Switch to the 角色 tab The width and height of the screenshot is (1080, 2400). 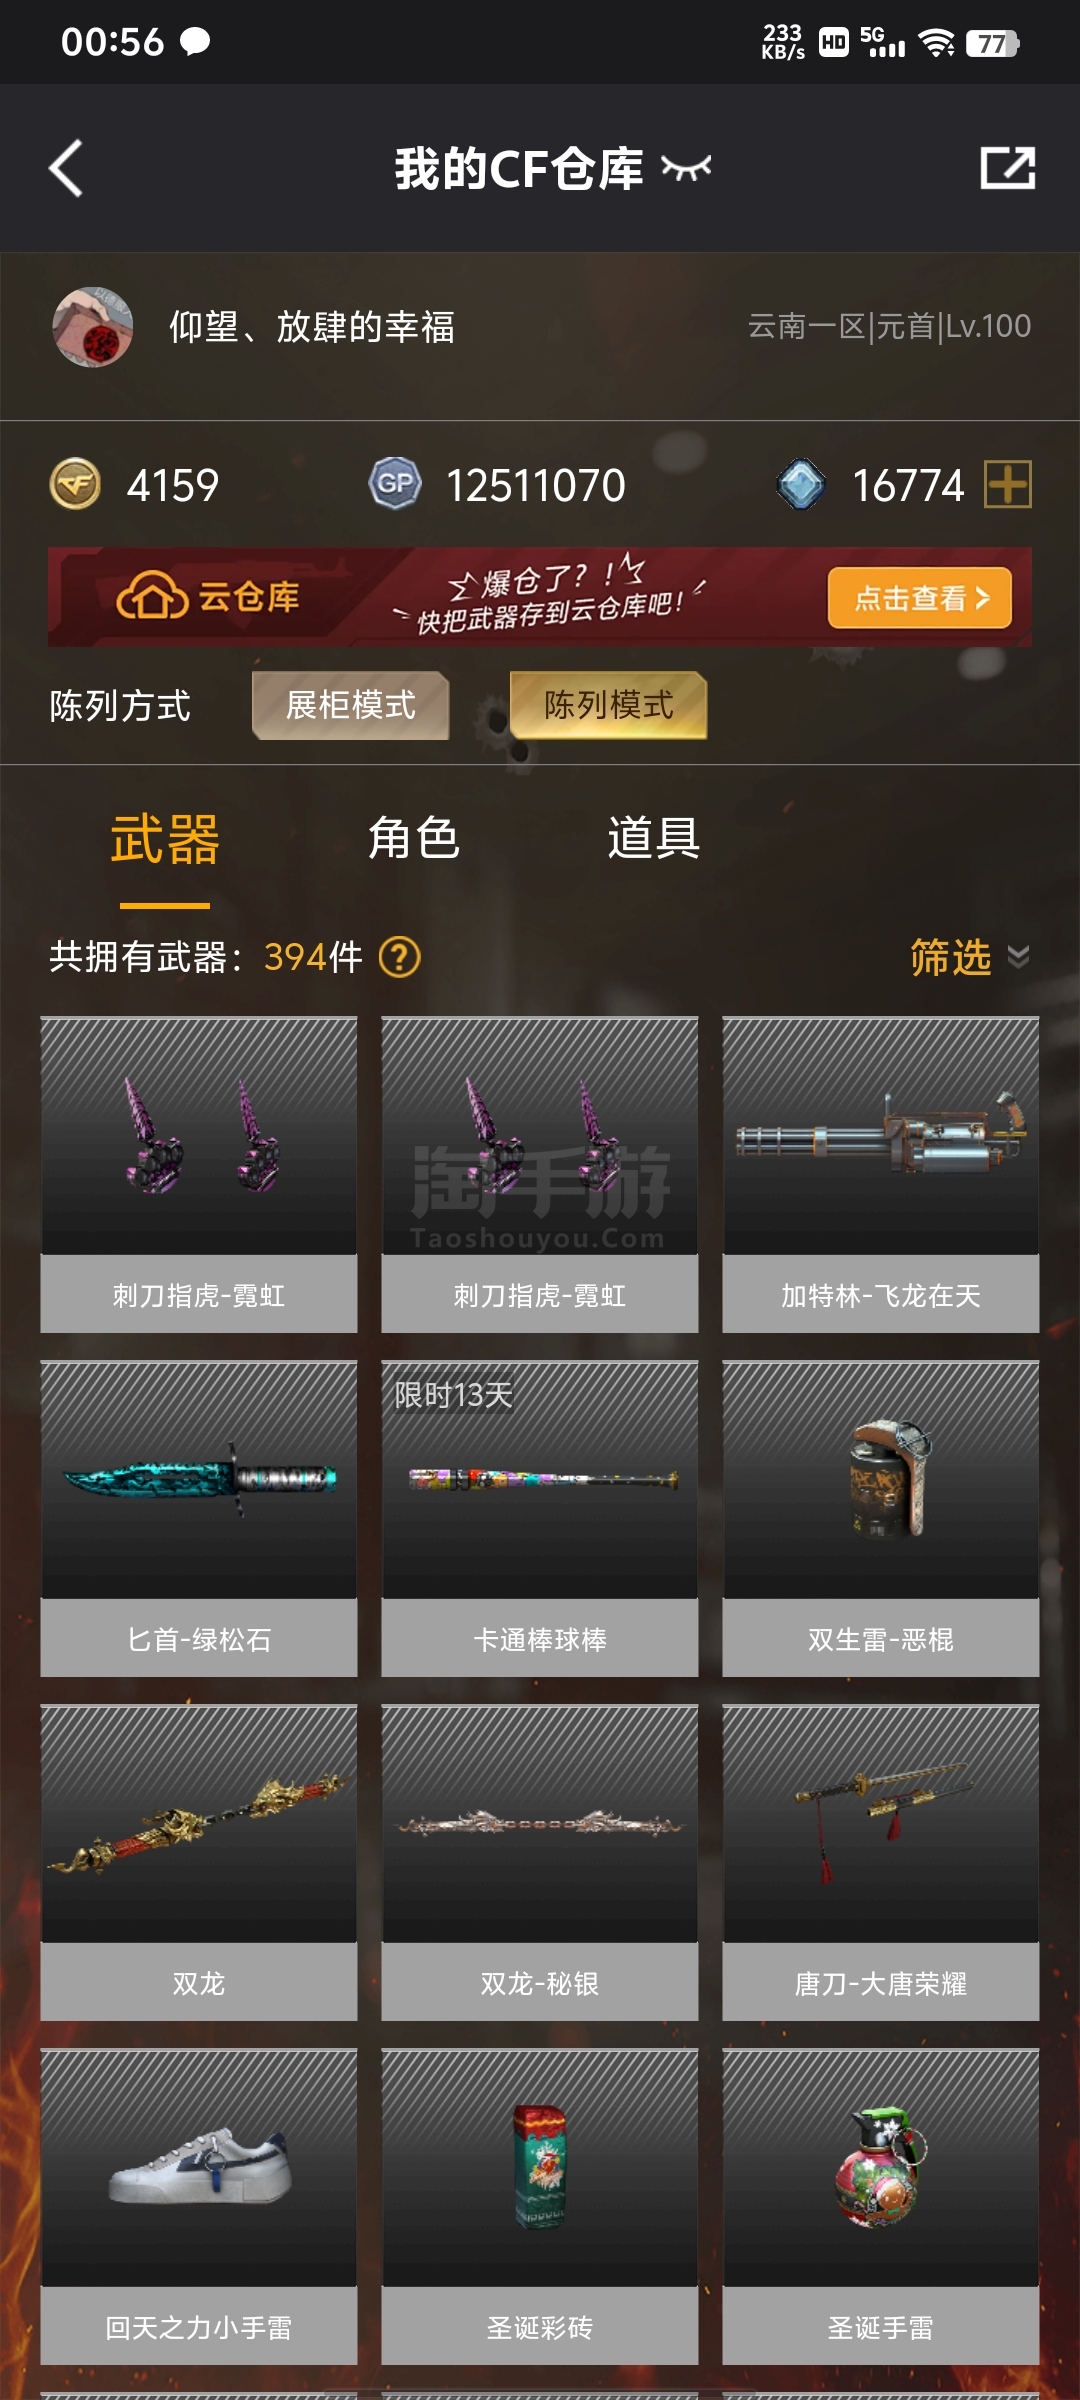[x=413, y=838]
